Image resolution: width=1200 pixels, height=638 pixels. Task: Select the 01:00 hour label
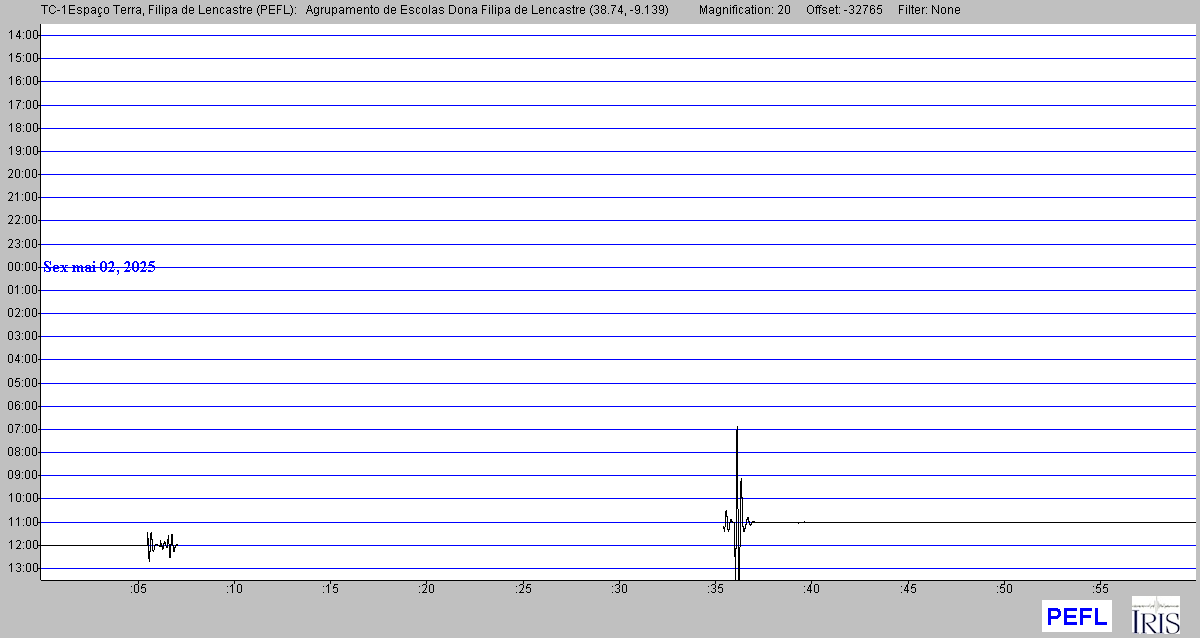(x=22, y=290)
